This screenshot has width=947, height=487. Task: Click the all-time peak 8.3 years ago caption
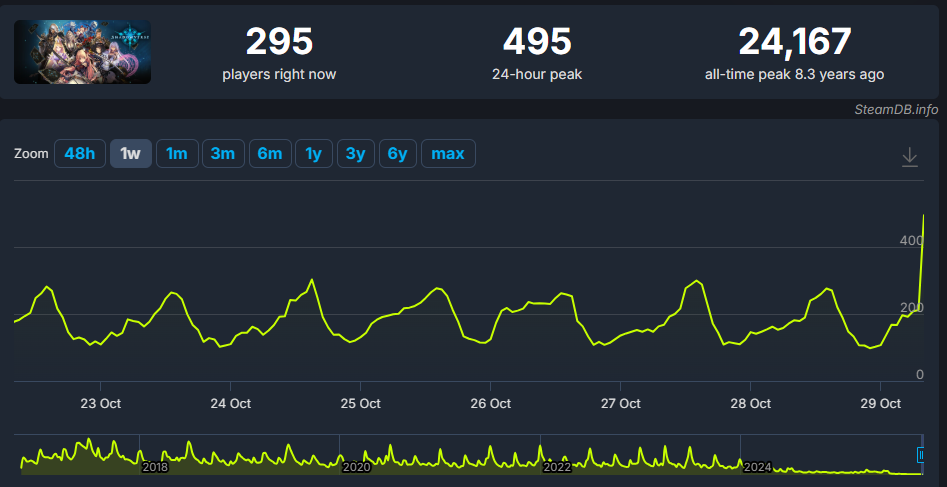[794, 74]
